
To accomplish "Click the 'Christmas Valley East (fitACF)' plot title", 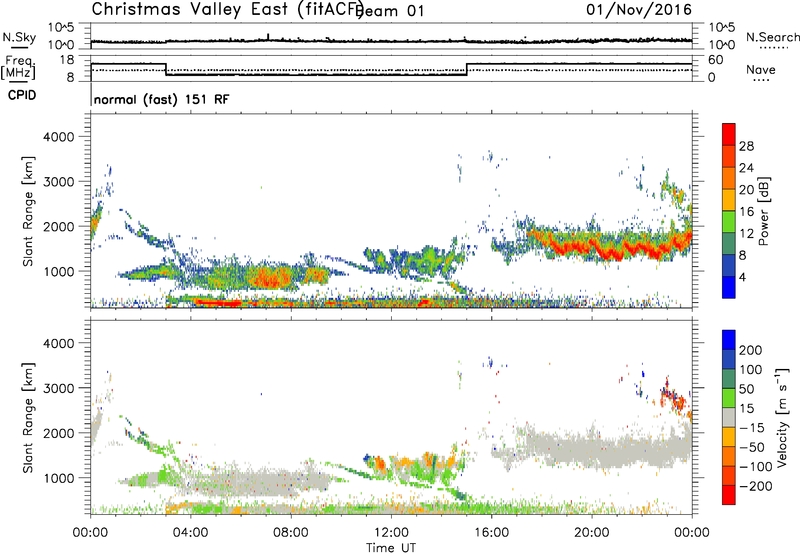I will tap(228, 10).
